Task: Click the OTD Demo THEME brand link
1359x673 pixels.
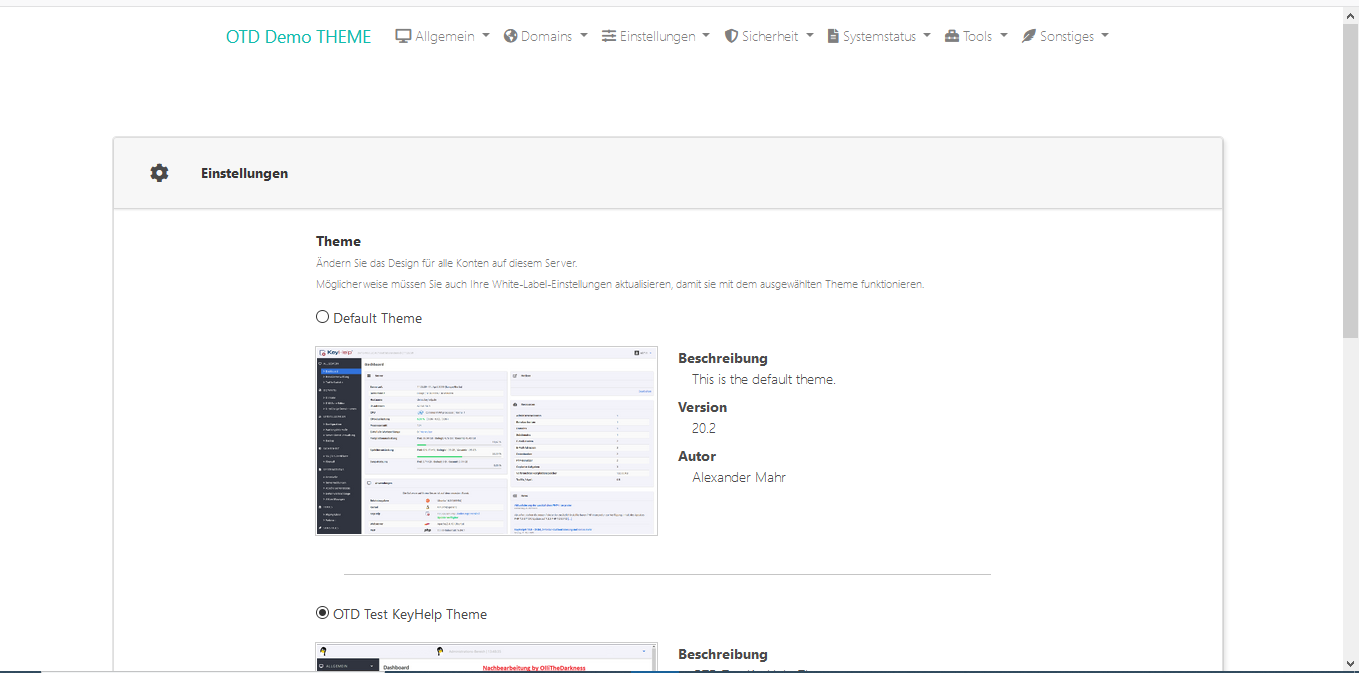Action: [298, 37]
